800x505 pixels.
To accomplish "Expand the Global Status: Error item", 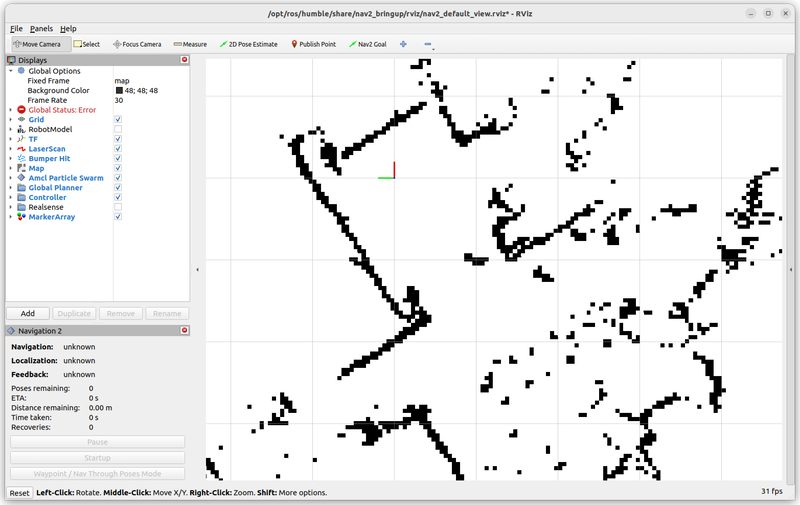I will pos(10,110).
